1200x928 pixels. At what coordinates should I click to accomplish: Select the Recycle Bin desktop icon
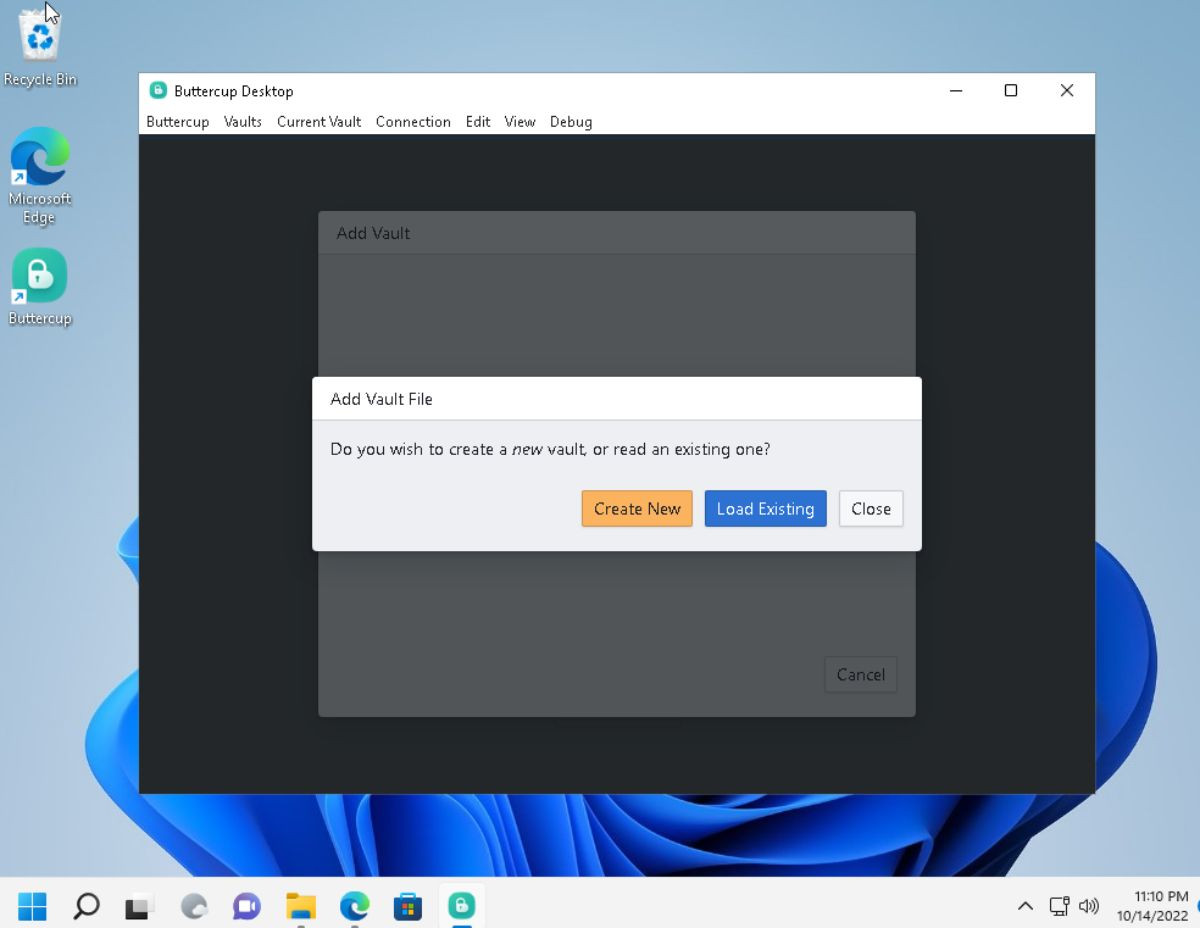pyautogui.click(x=40, y=48)
